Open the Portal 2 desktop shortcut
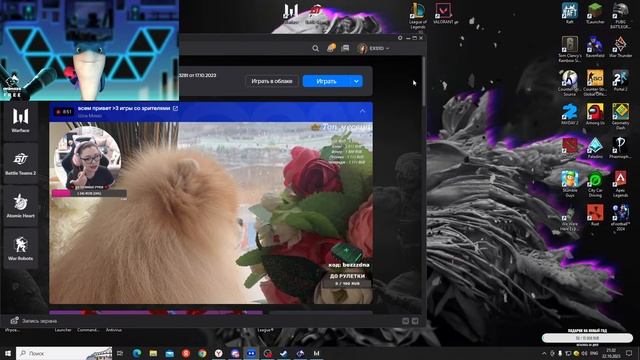 pyautogui.click(x=620, y=81)
